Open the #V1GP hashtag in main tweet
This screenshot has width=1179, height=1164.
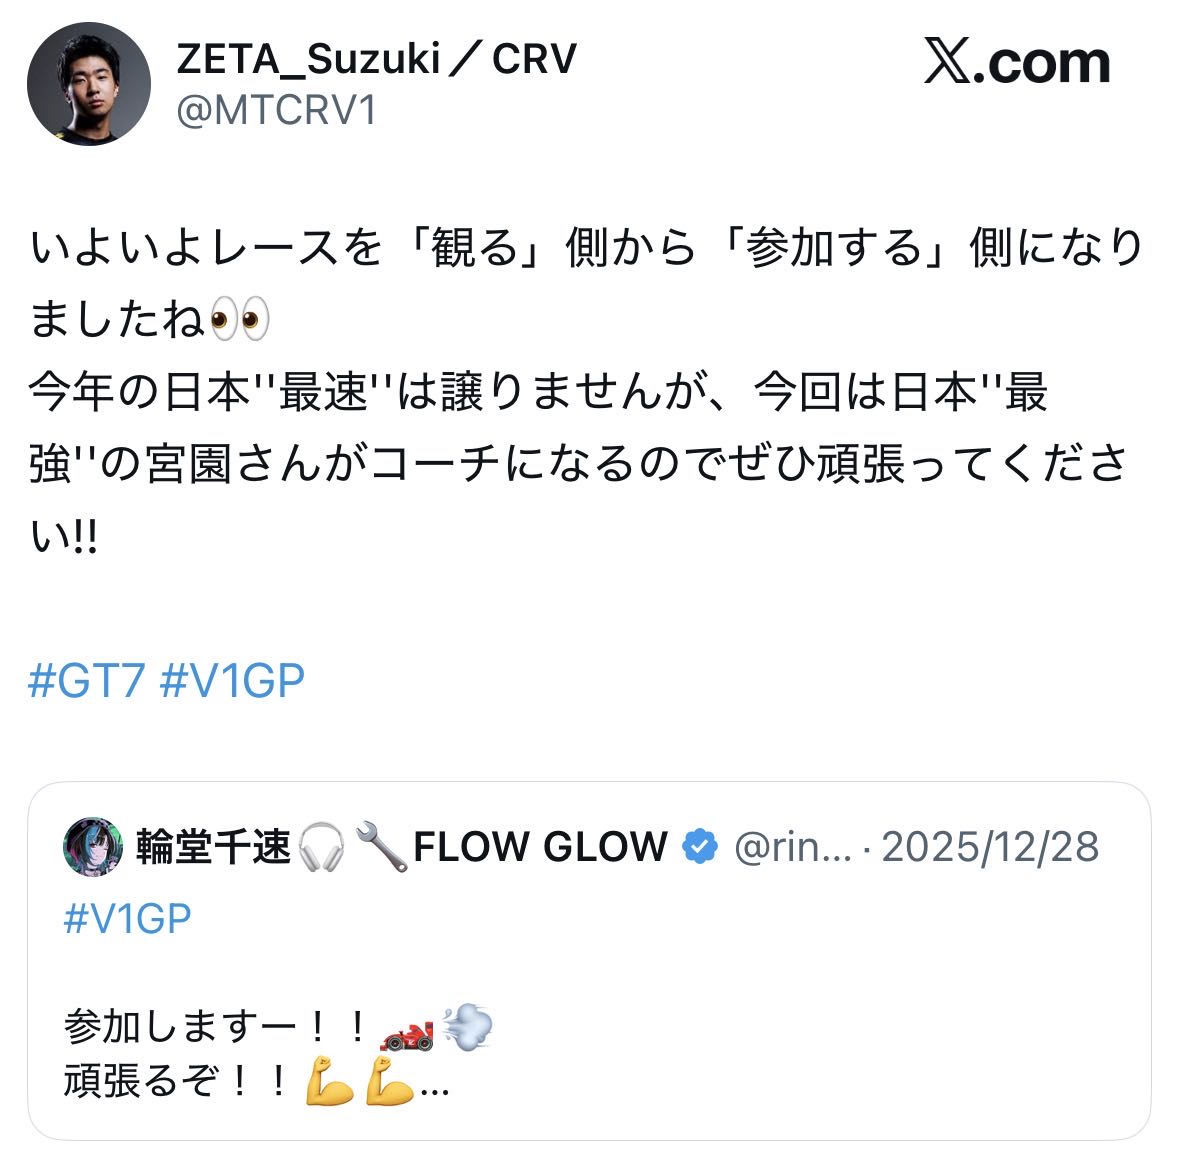(x=232, y=681)
